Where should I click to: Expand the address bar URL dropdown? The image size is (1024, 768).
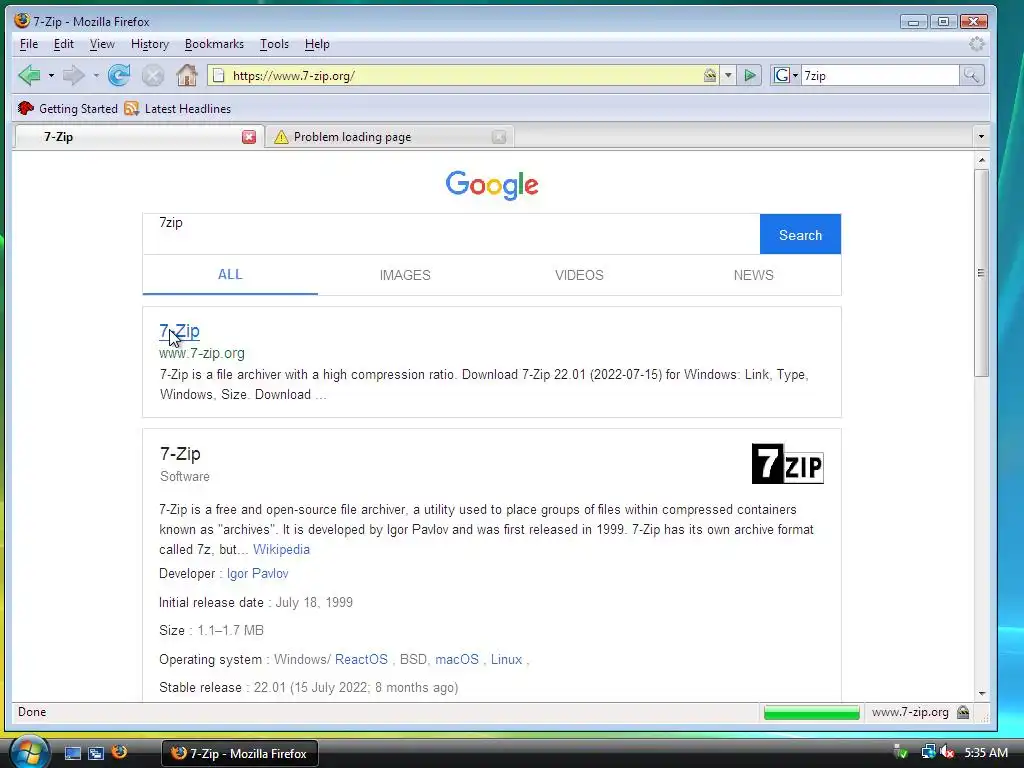728,76
